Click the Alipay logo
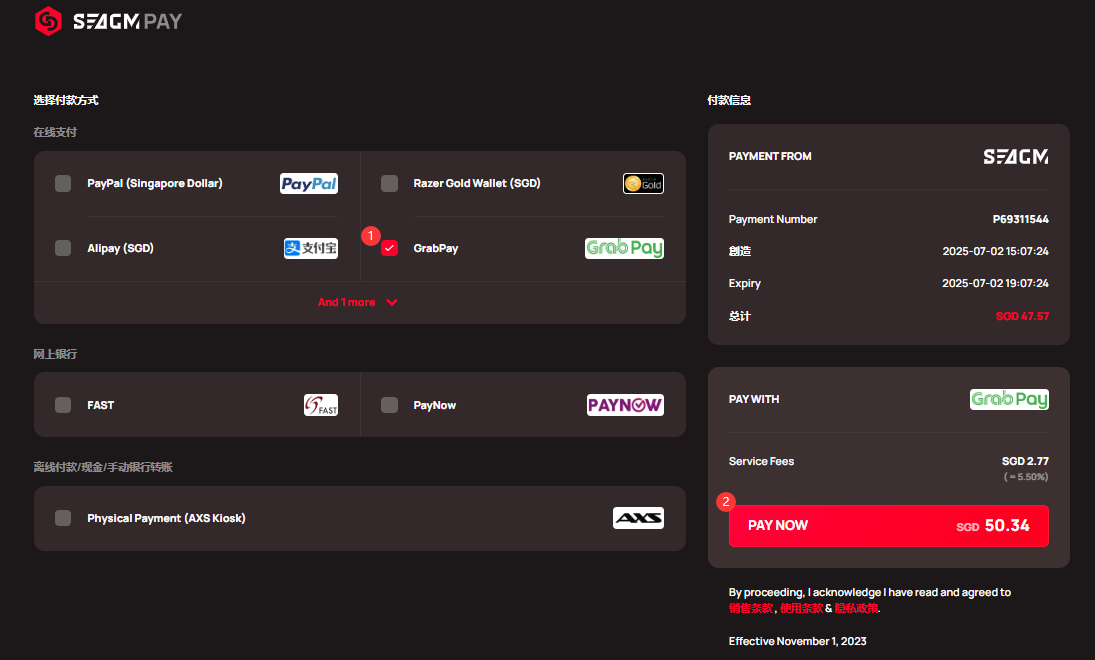 coord(311,248)
